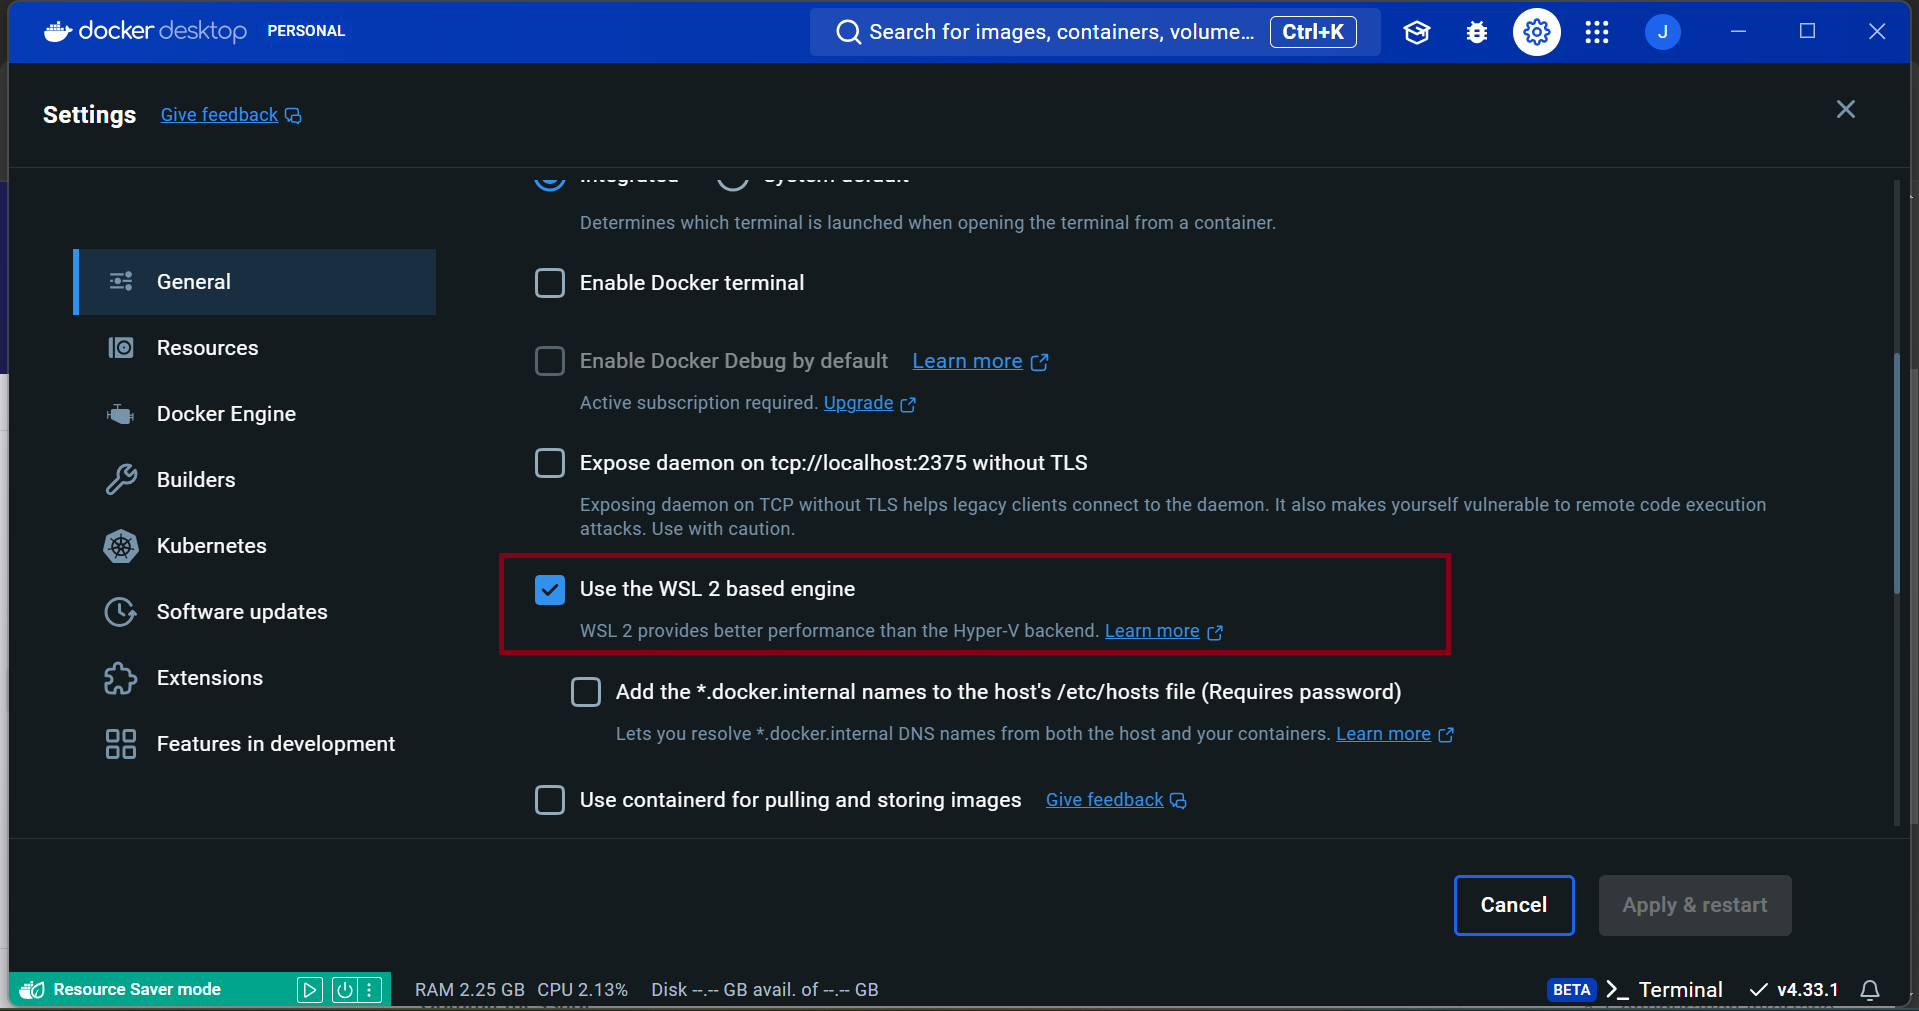This screenshot has height=1011, width=1919.
Task: Click the Resources sidebar icon
Action: tap(121, 348)
